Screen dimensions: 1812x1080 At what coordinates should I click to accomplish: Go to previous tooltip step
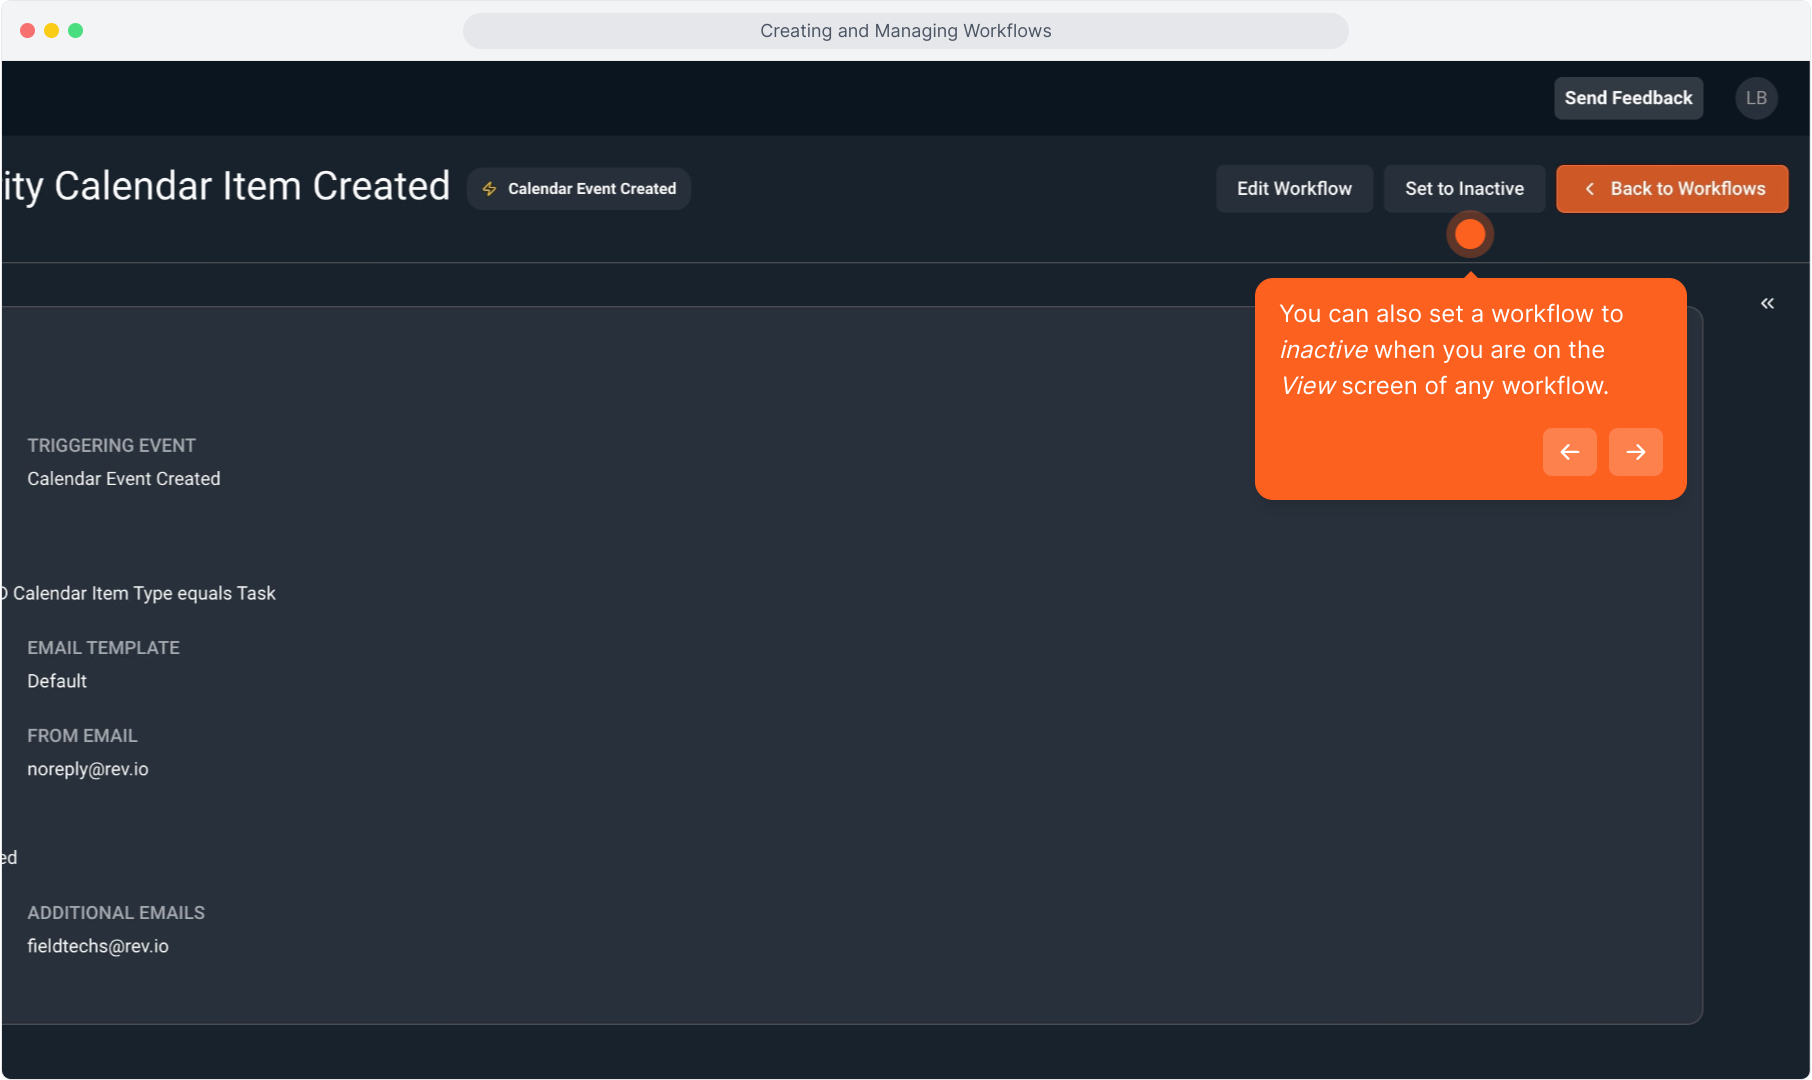point(1569,452)
